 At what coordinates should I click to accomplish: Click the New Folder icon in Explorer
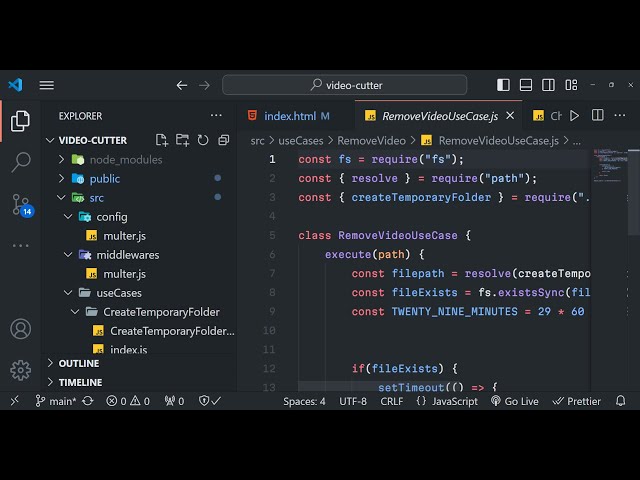(182, 140)
